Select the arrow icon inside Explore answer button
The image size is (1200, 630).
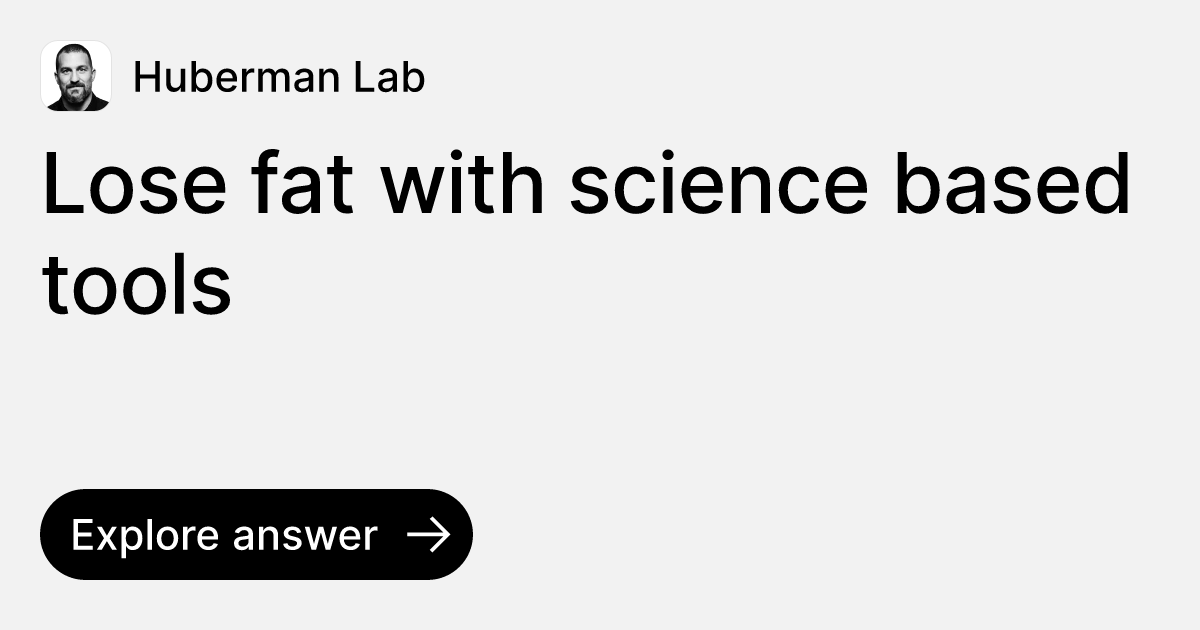[430, 535]
